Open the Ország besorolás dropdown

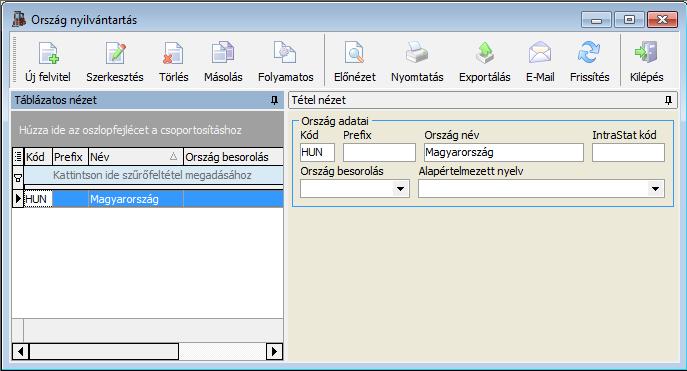[x=400, y=189]
